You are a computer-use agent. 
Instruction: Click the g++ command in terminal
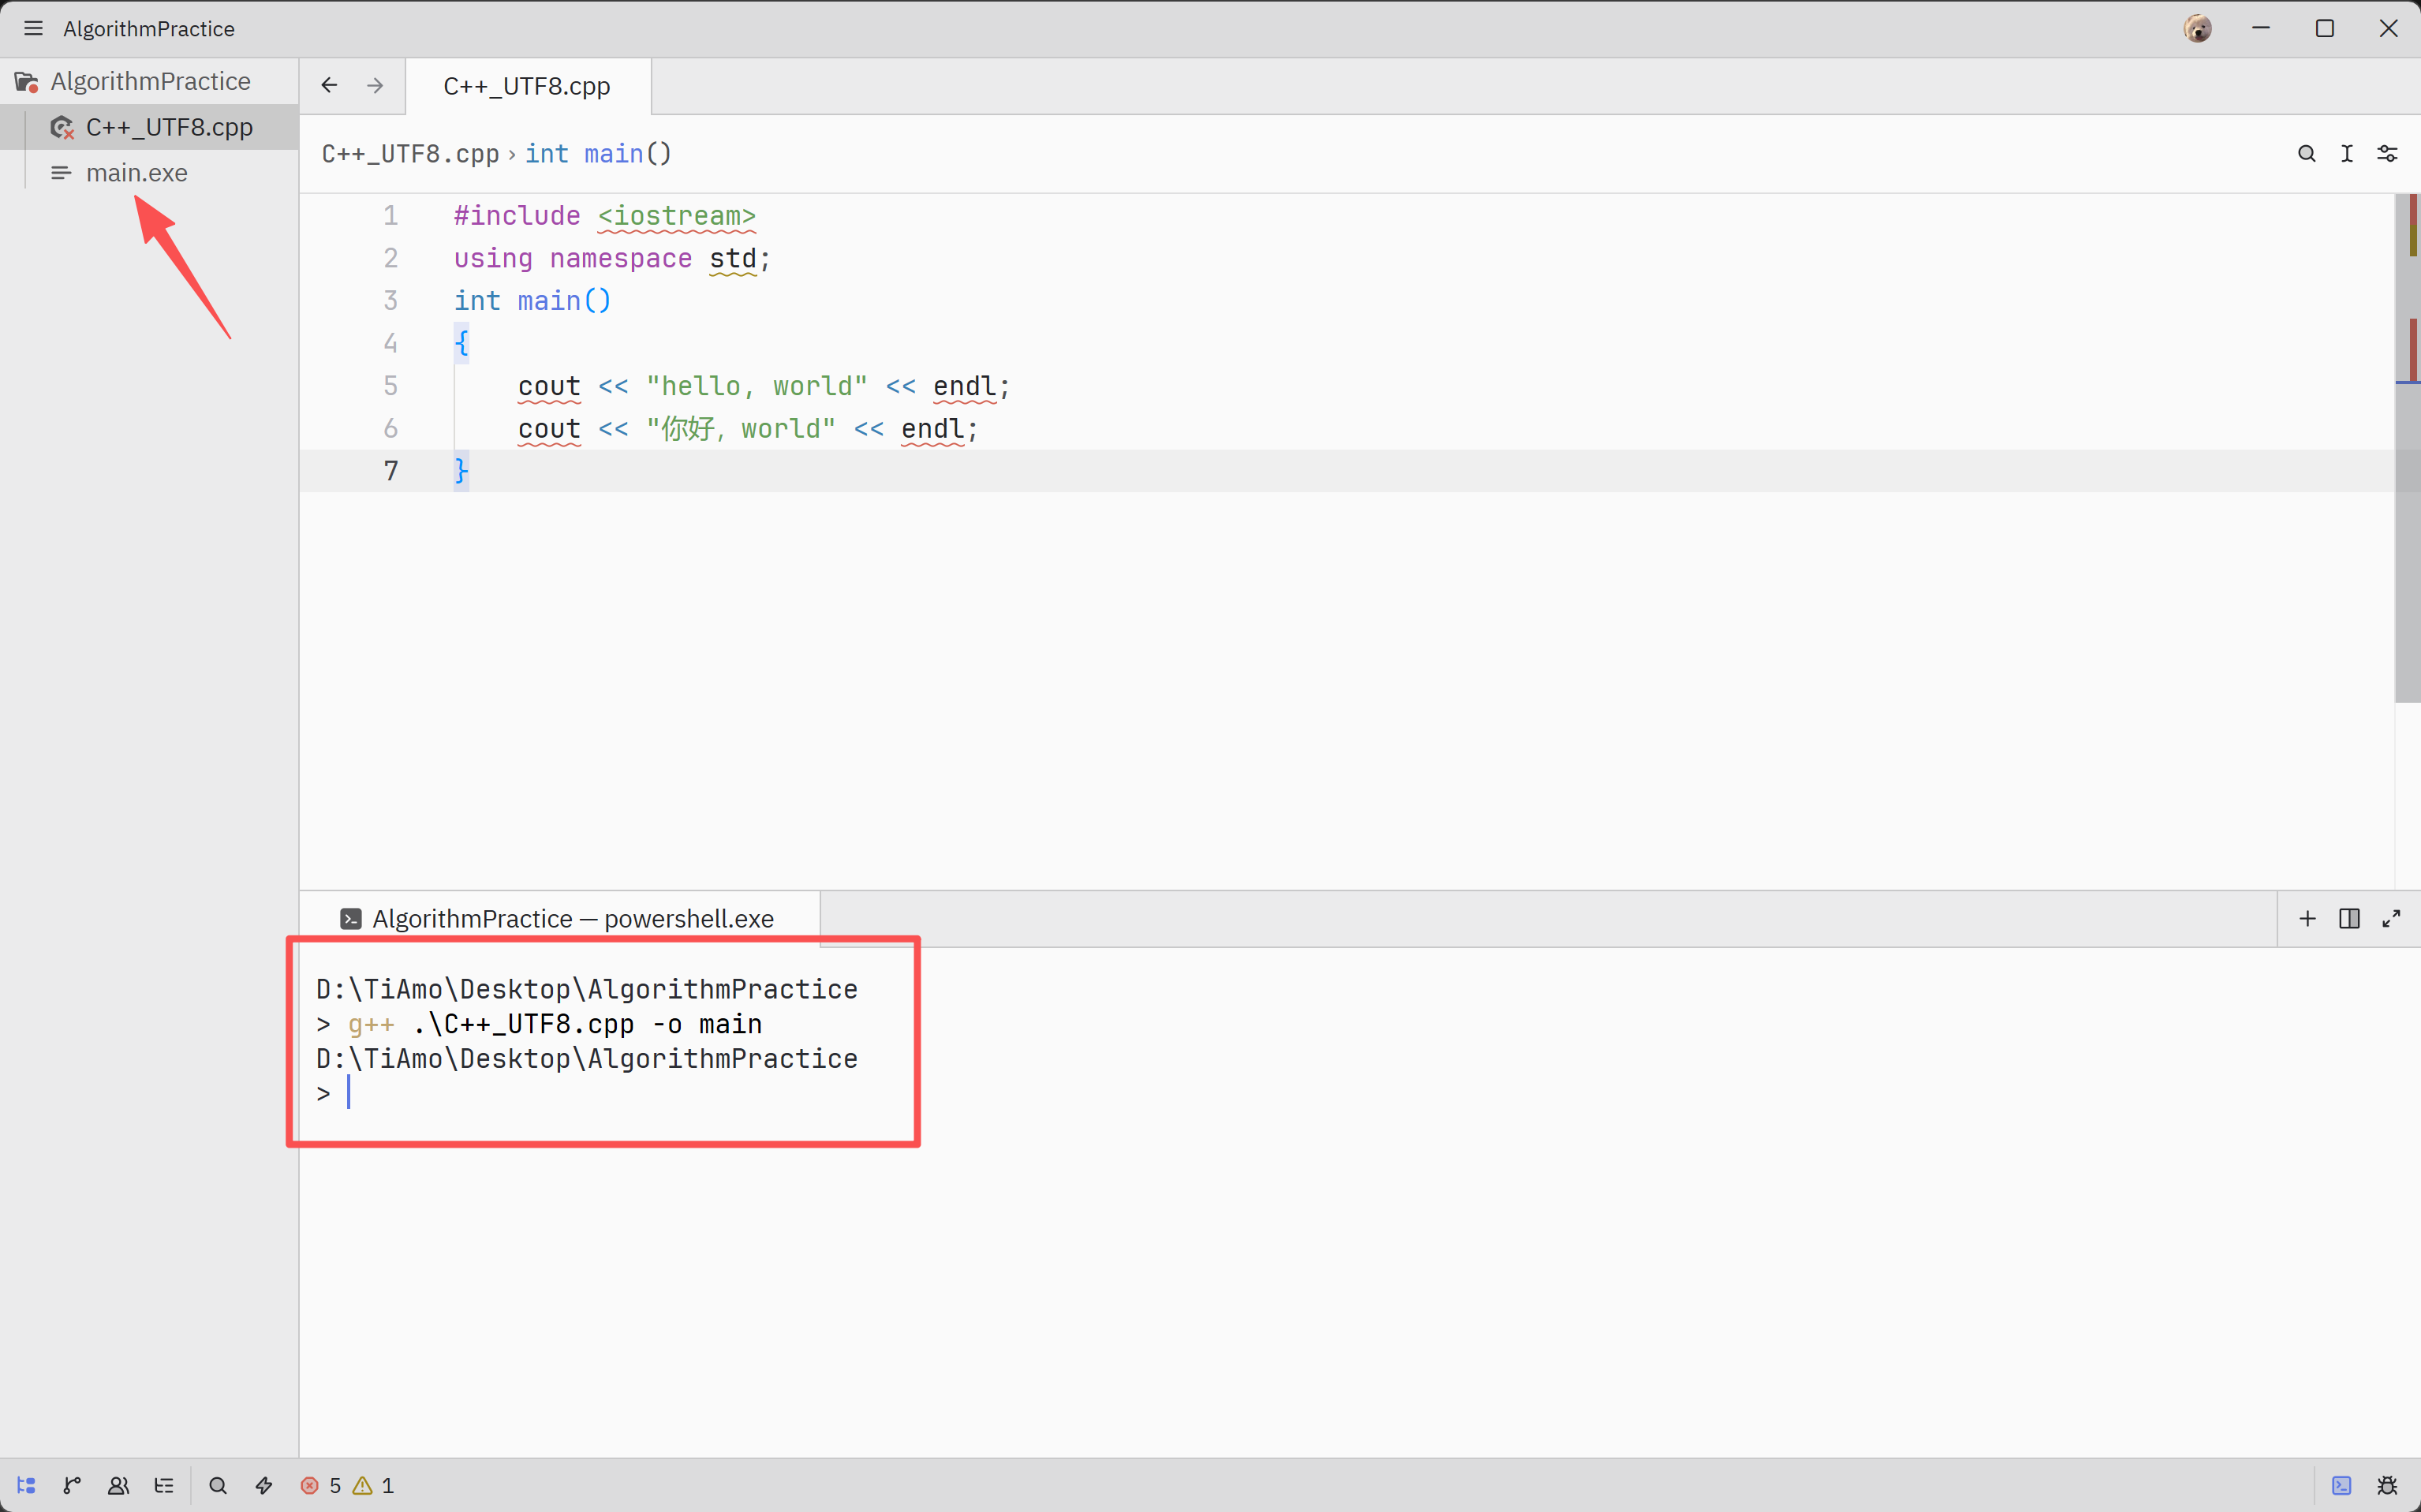(371, 1024)
